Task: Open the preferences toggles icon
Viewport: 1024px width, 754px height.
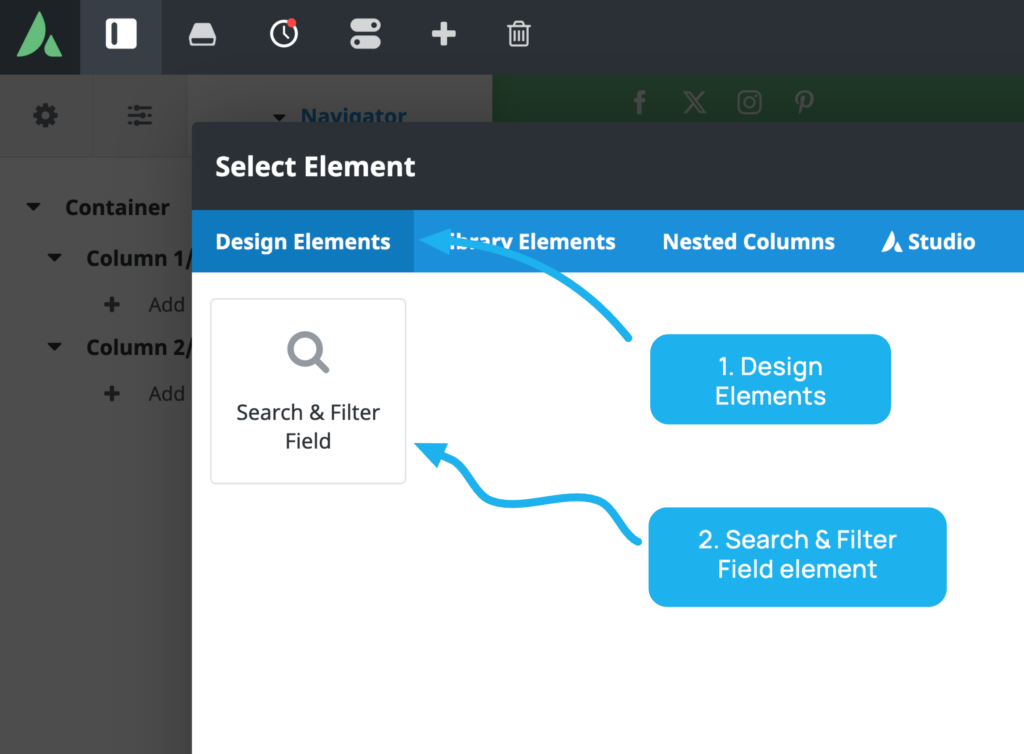Action: point(365,34)
